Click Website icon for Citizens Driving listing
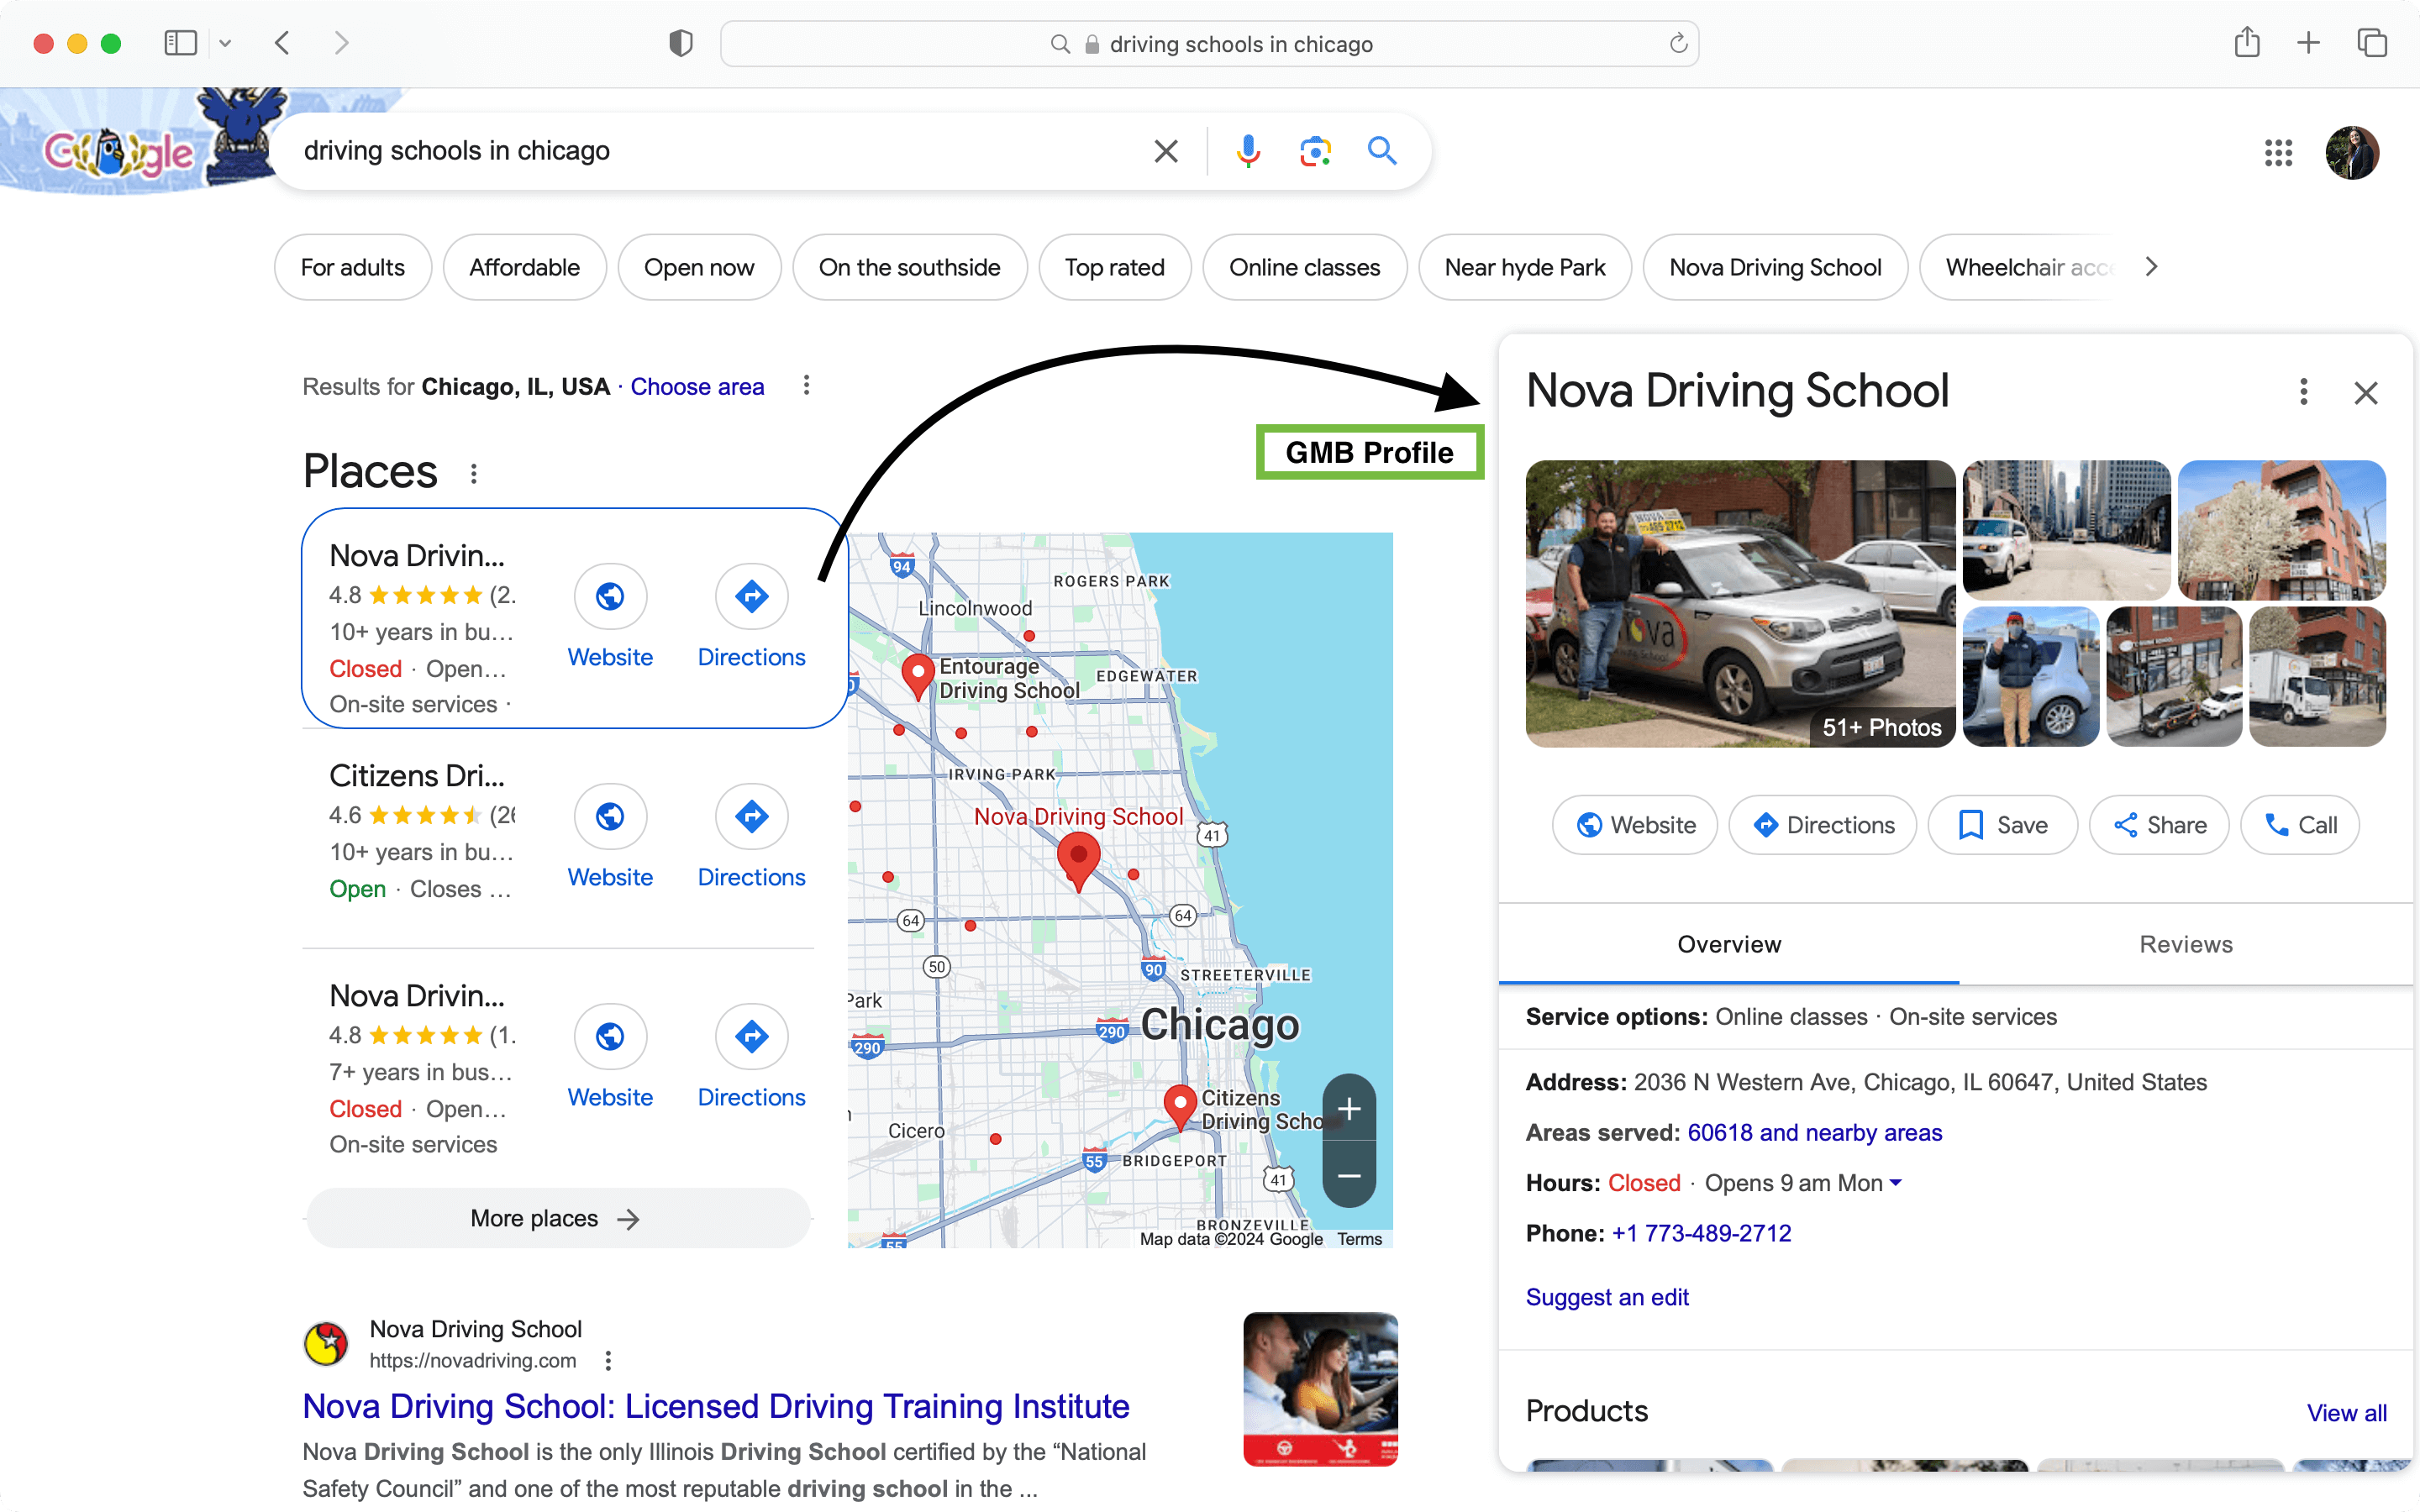Viewport: 2420px width, 1512px height. 610,816
